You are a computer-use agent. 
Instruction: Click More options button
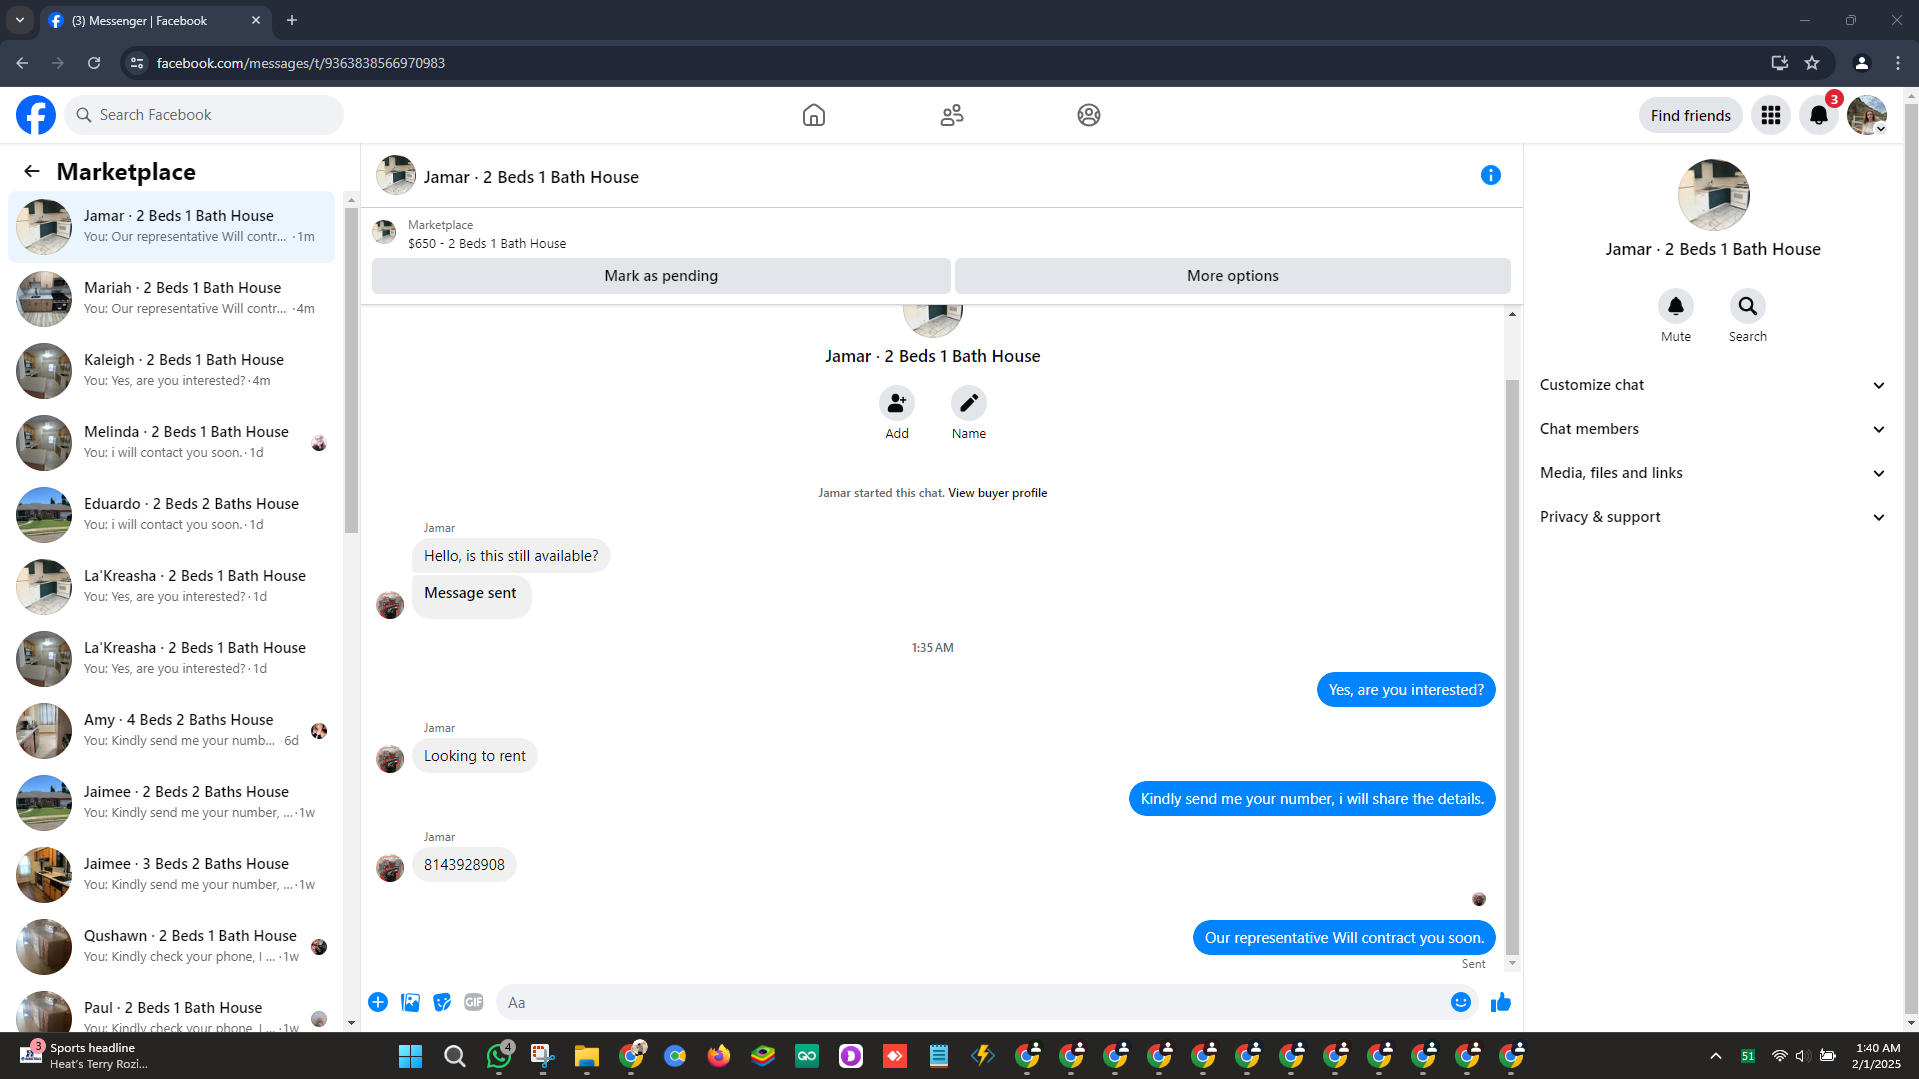[1233, 276]
